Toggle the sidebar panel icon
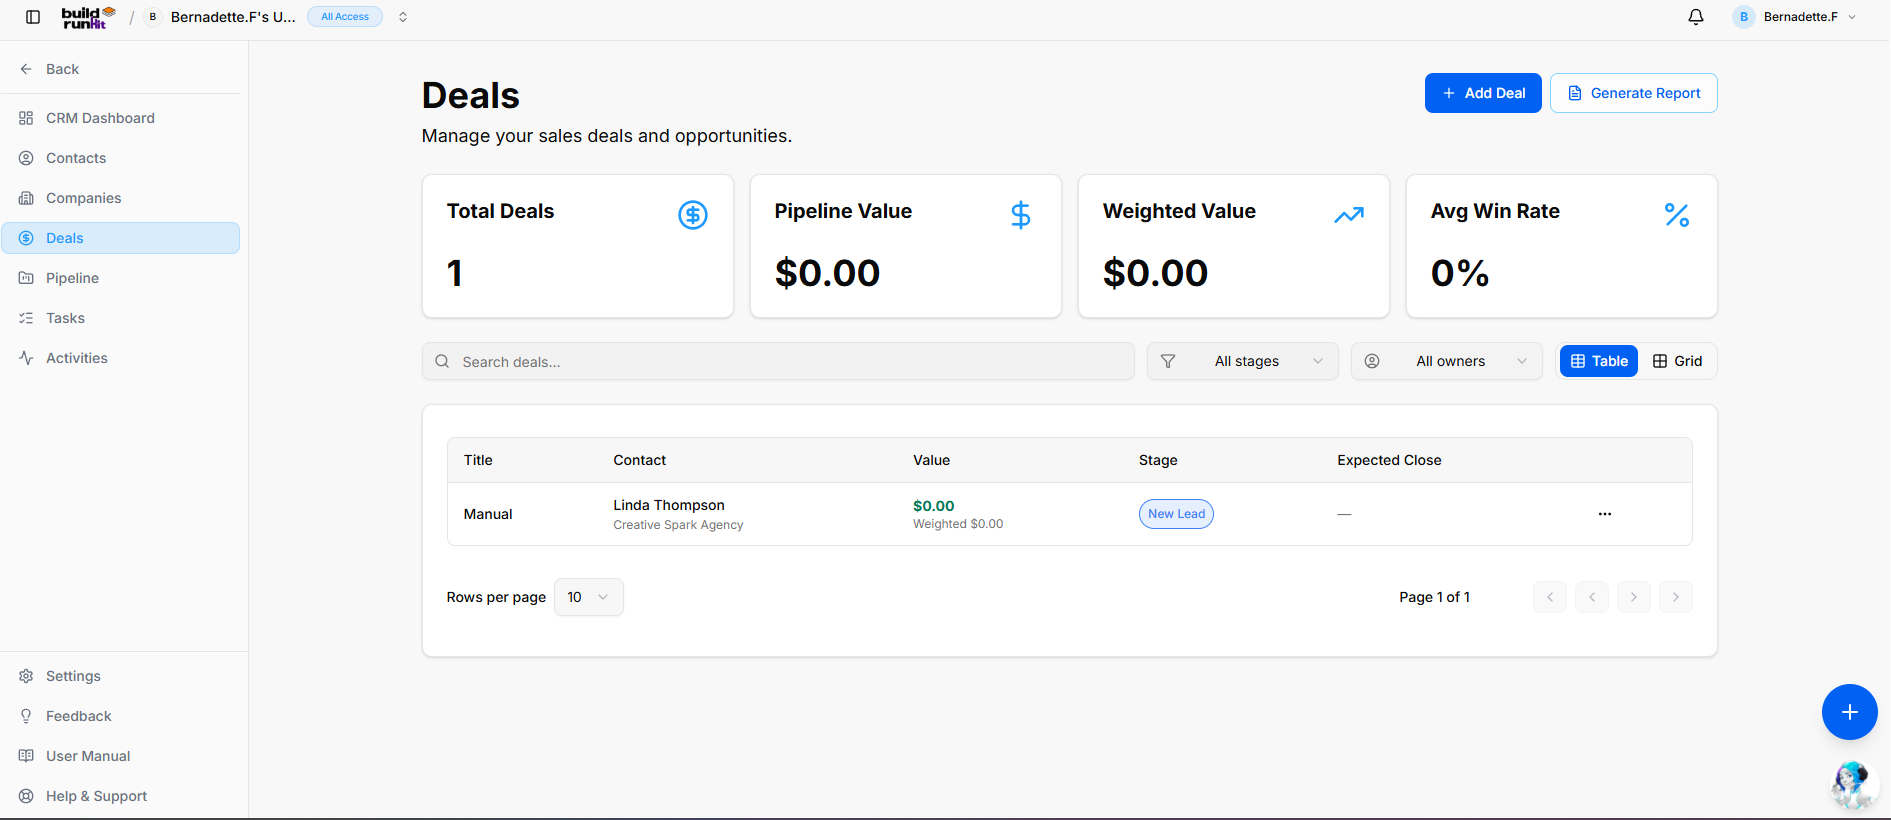 [x=33, y=17]
